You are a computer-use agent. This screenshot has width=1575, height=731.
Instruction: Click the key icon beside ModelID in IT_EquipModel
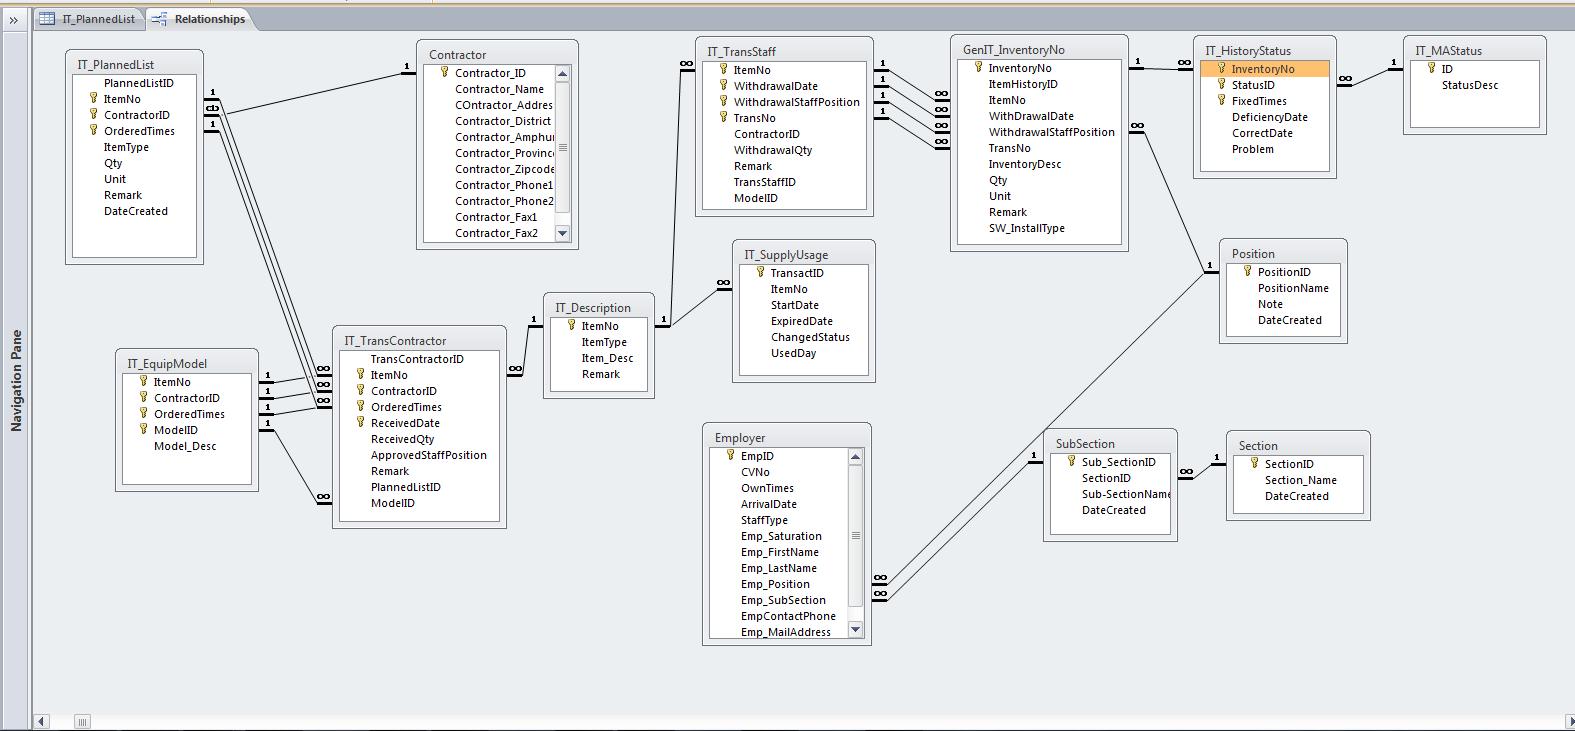click(143, 429)
